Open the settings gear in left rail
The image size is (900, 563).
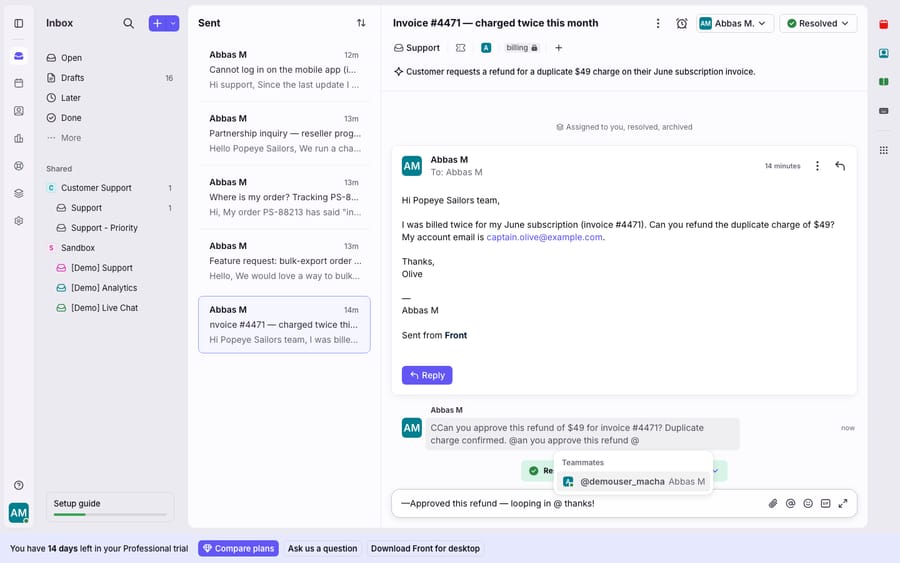click(18, 221)
